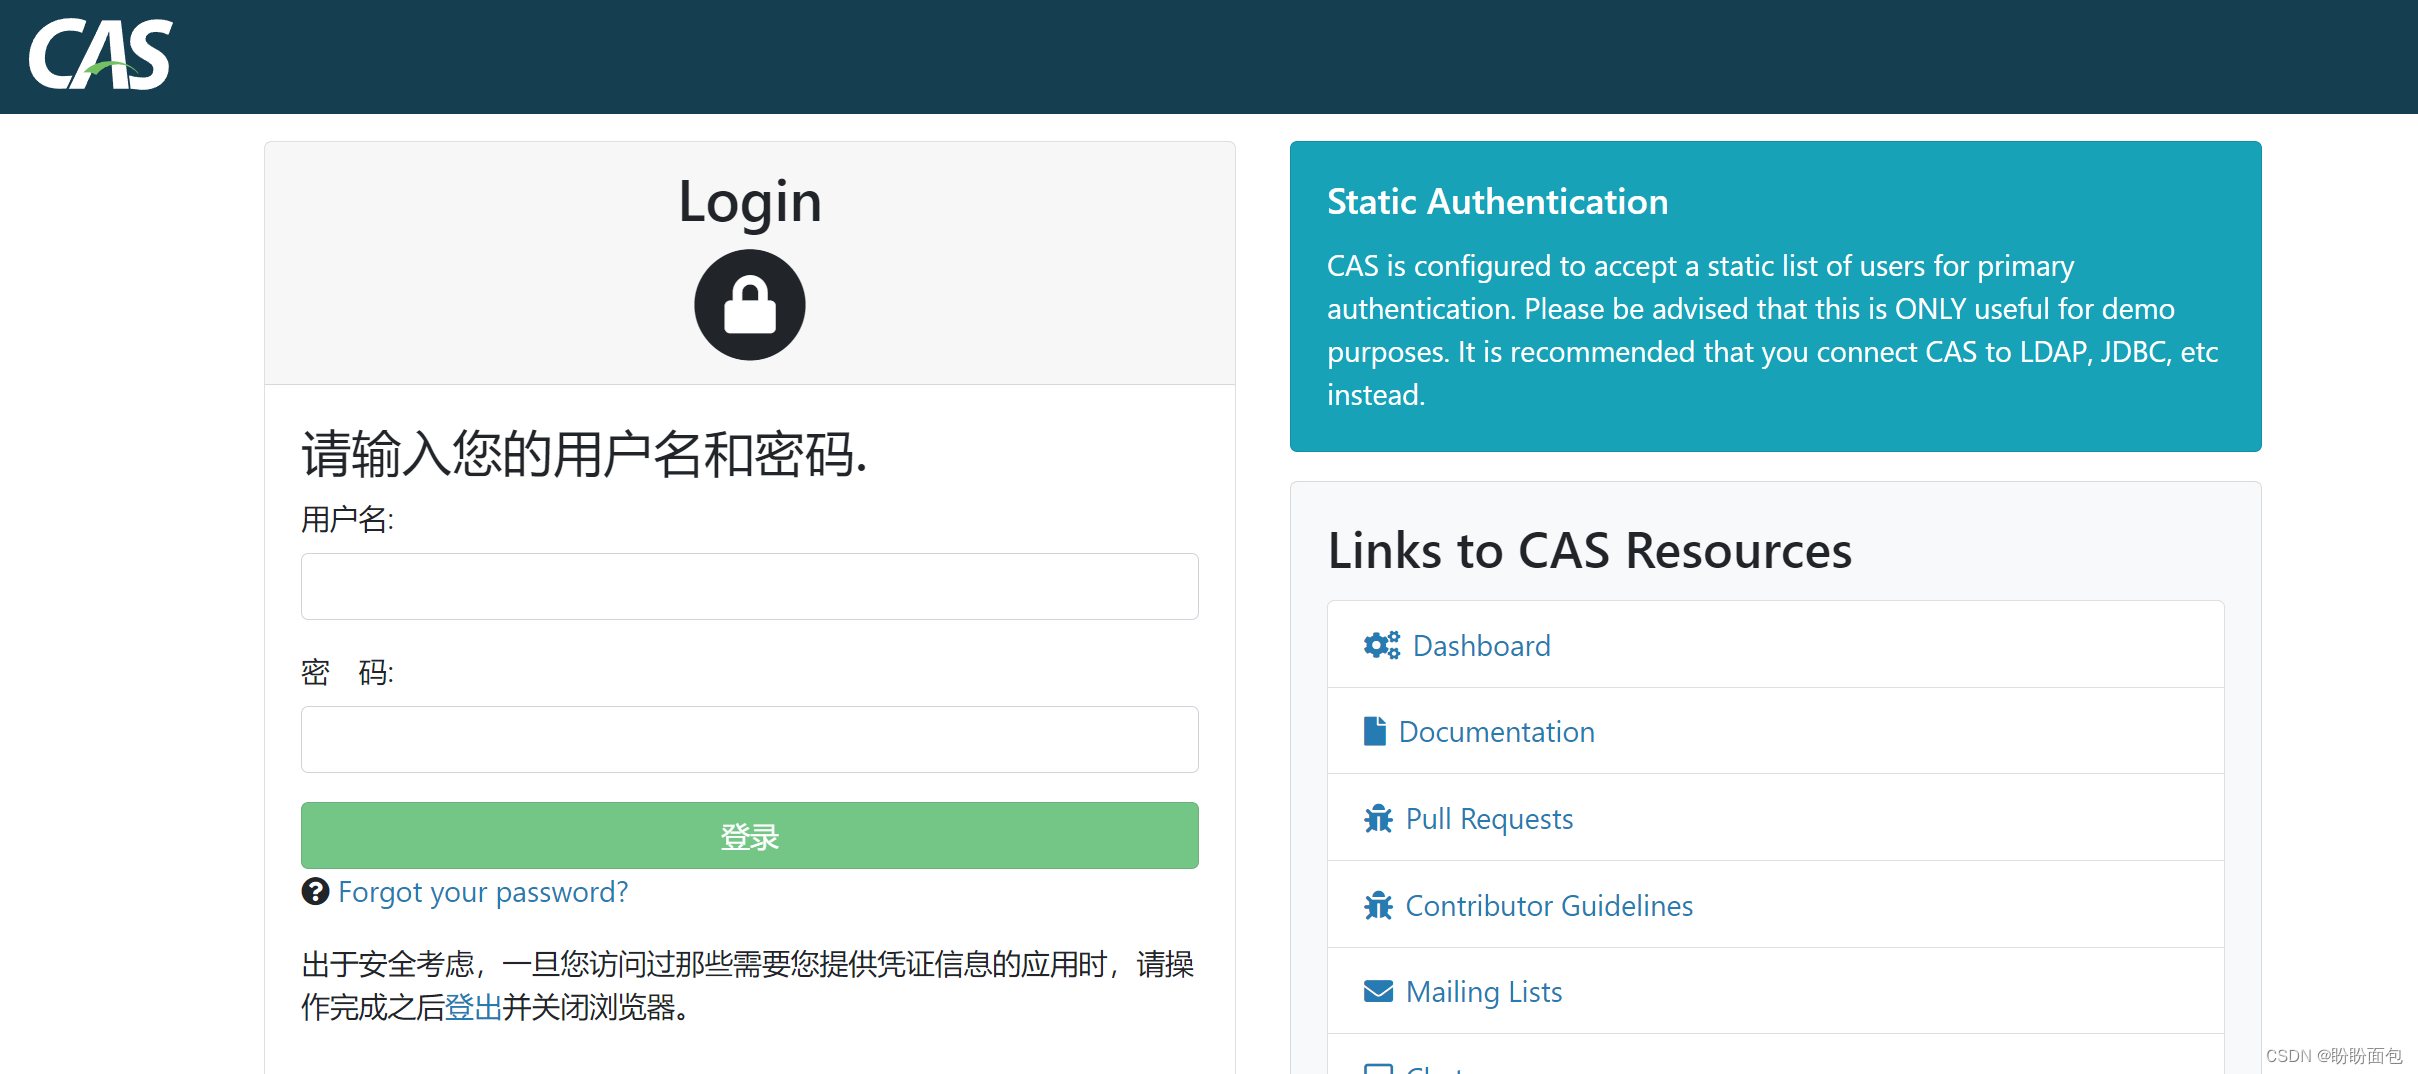Click the Links to CAS Resources heading
The width and height of the screenshot is (2418, 1074).
1590,550
